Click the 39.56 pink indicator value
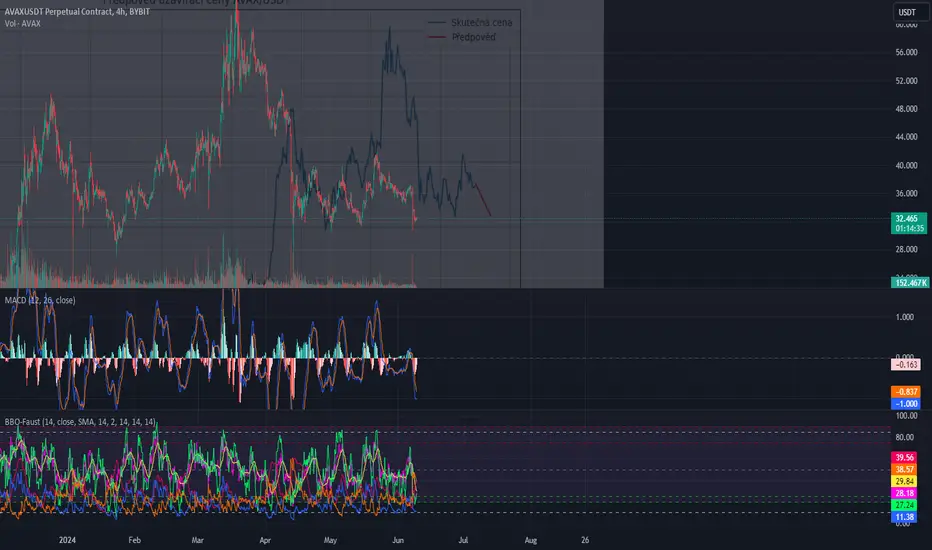 [904, 458]
